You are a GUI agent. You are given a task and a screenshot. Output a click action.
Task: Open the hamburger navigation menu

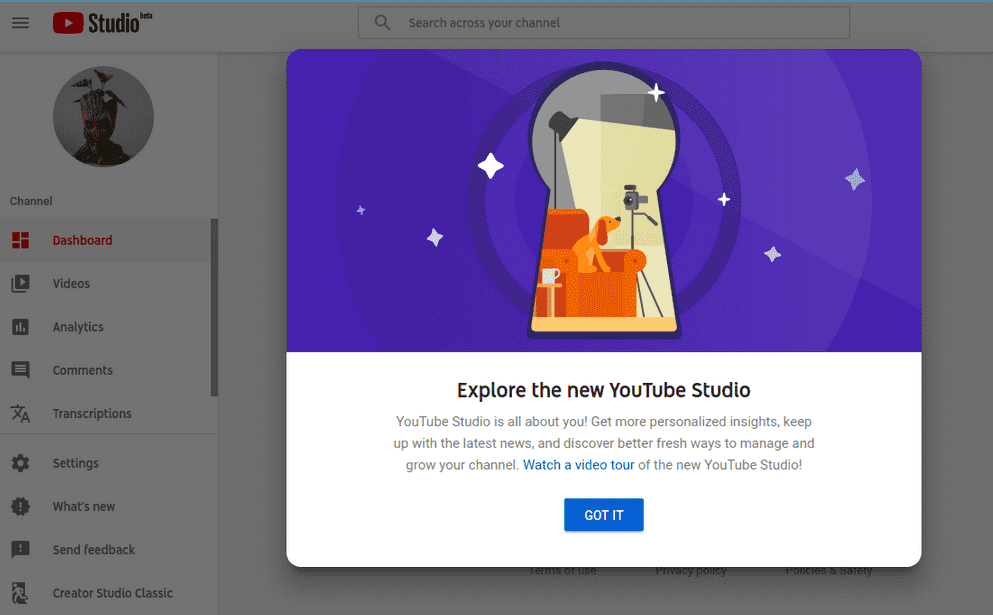click(20, 22)
